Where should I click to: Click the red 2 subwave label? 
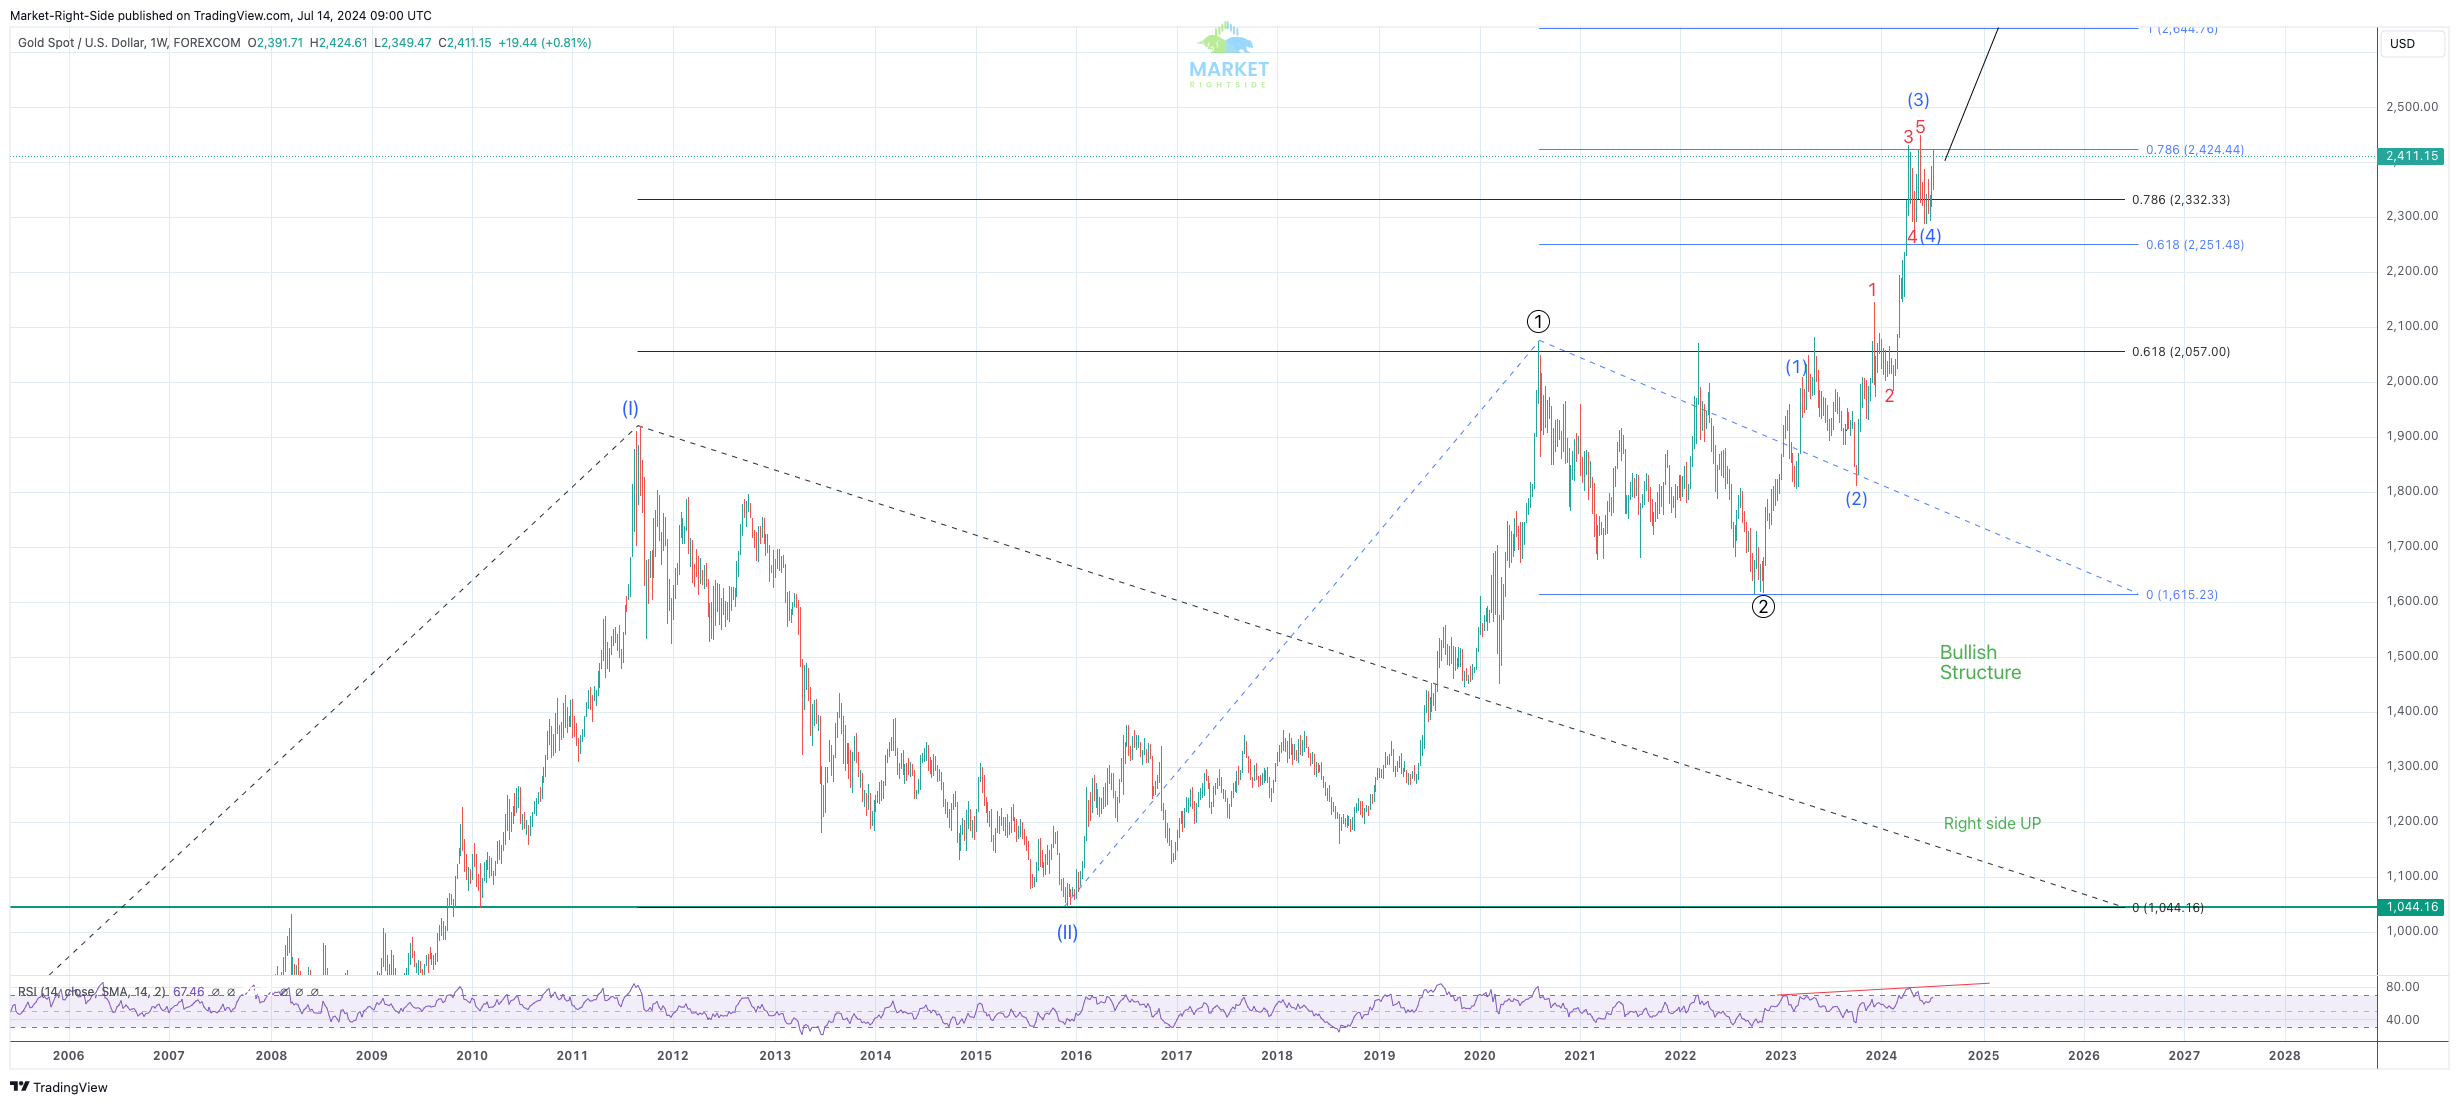(x=1889, y=396)
